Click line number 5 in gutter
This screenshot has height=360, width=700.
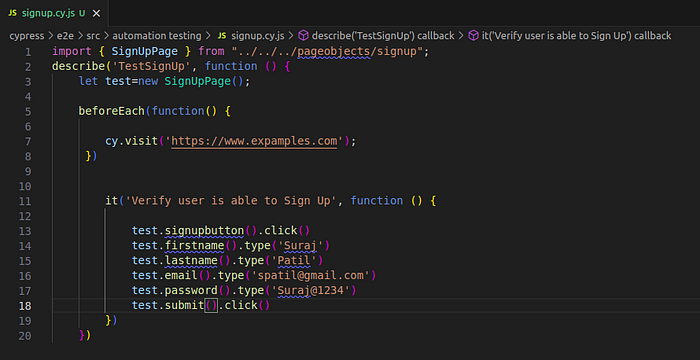click(x=28, y=112)
